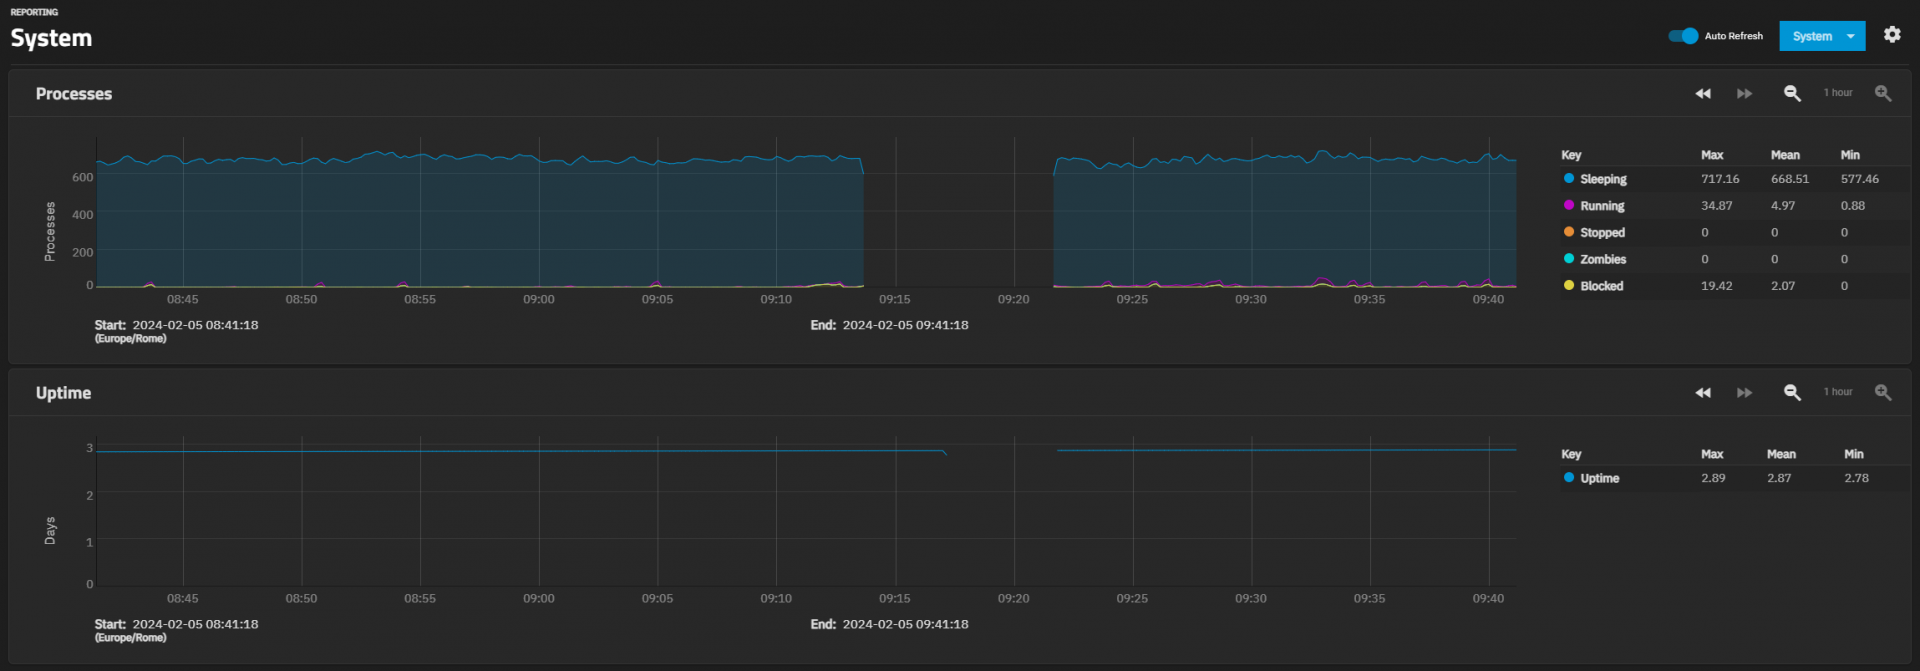Zoom out on the Processes chart
Viewport: 1920px width, 671px height.
point(1792,93)
